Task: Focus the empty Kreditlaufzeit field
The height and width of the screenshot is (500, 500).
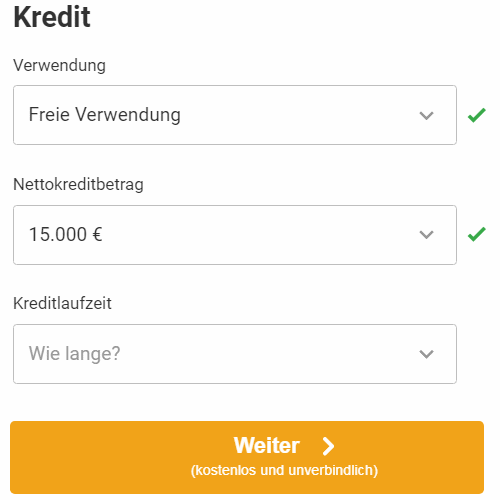Action: click(235, 354)
